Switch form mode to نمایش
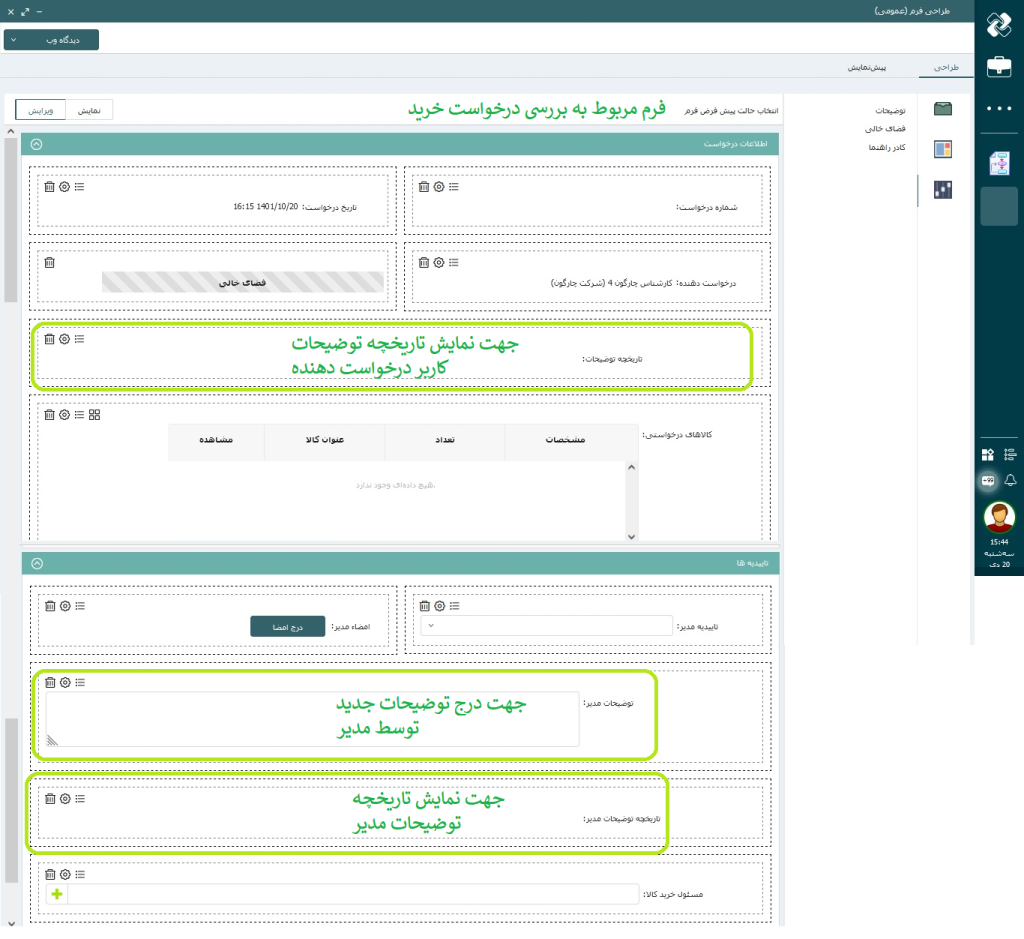Viewport: 1024px width, 939px height. pos(89,110)
